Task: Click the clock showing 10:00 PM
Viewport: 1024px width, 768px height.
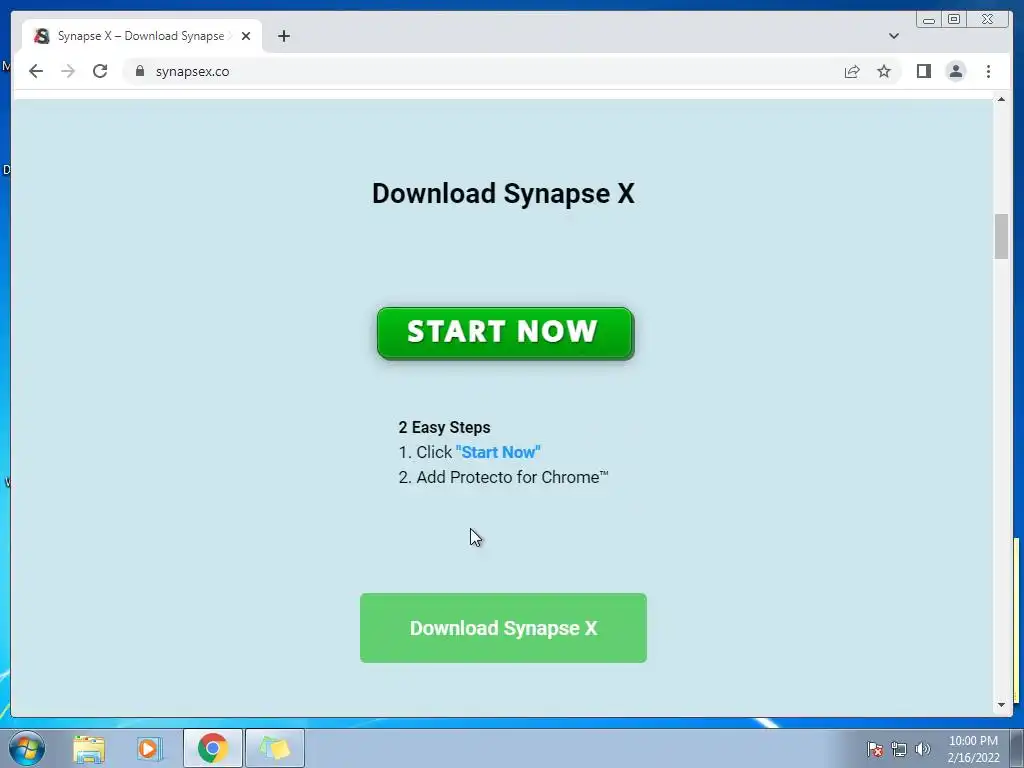Action: click(x=973, y=749)
